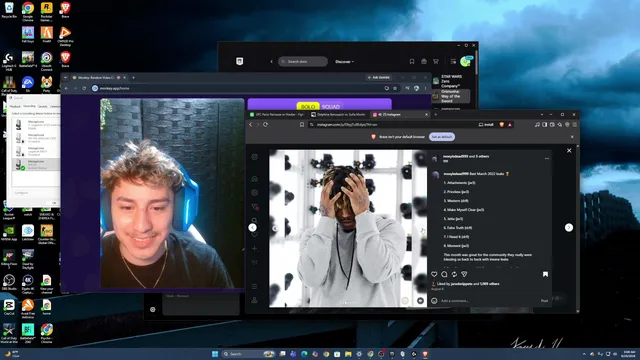Switch to the UFC Paris tab in Brave
640x360 pixels.
[277, 115]
